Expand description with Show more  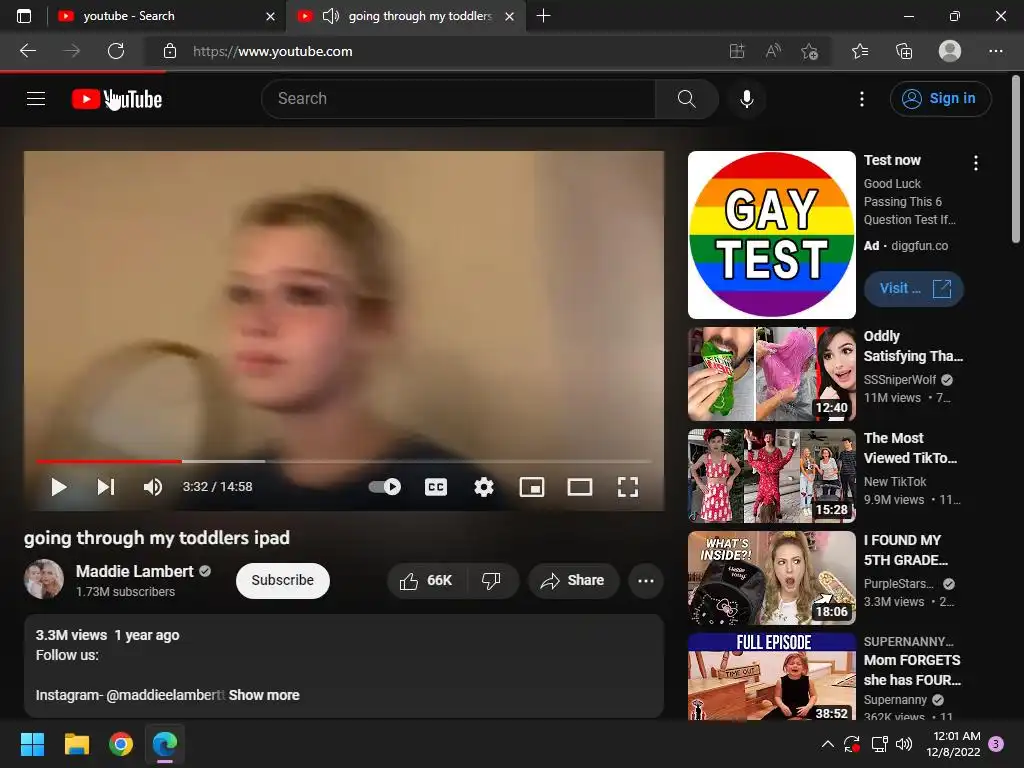coord(264,695)
